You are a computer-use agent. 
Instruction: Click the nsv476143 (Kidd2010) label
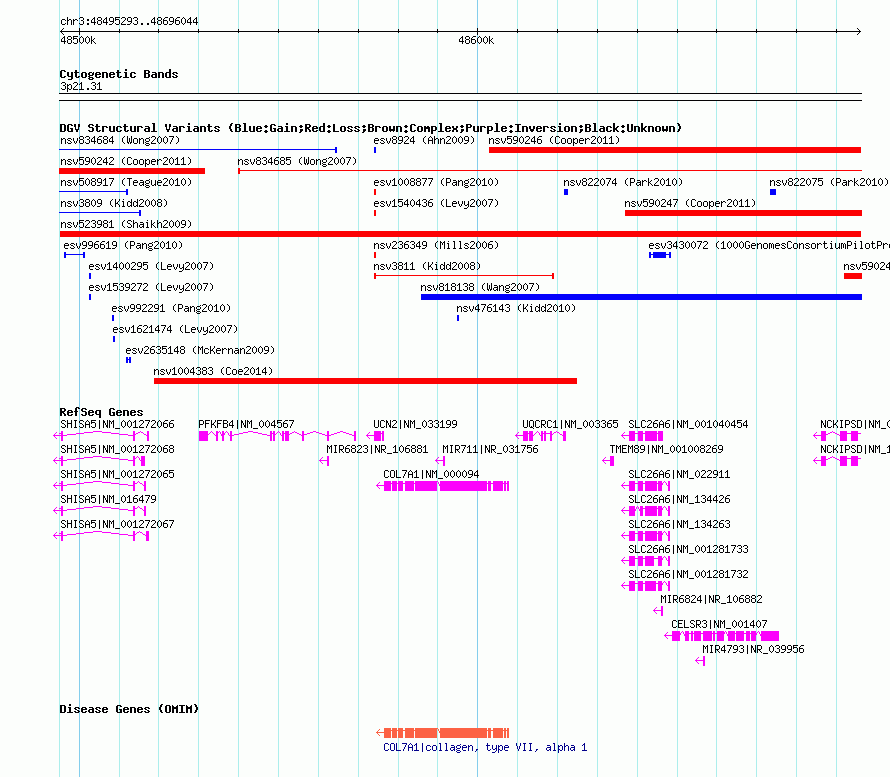coord(516,308)
